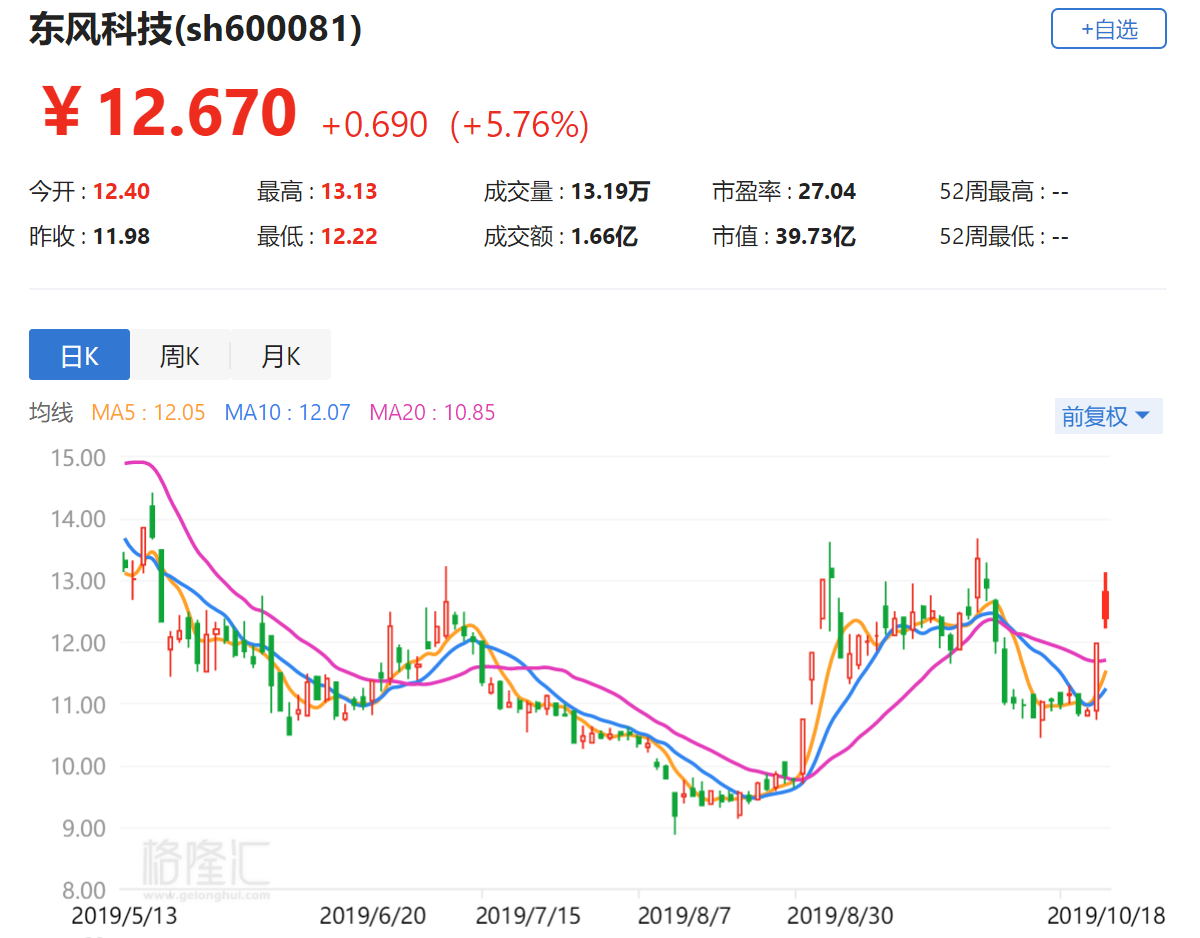Click the 成交额 turnover 1.66亿

(604, 237)
